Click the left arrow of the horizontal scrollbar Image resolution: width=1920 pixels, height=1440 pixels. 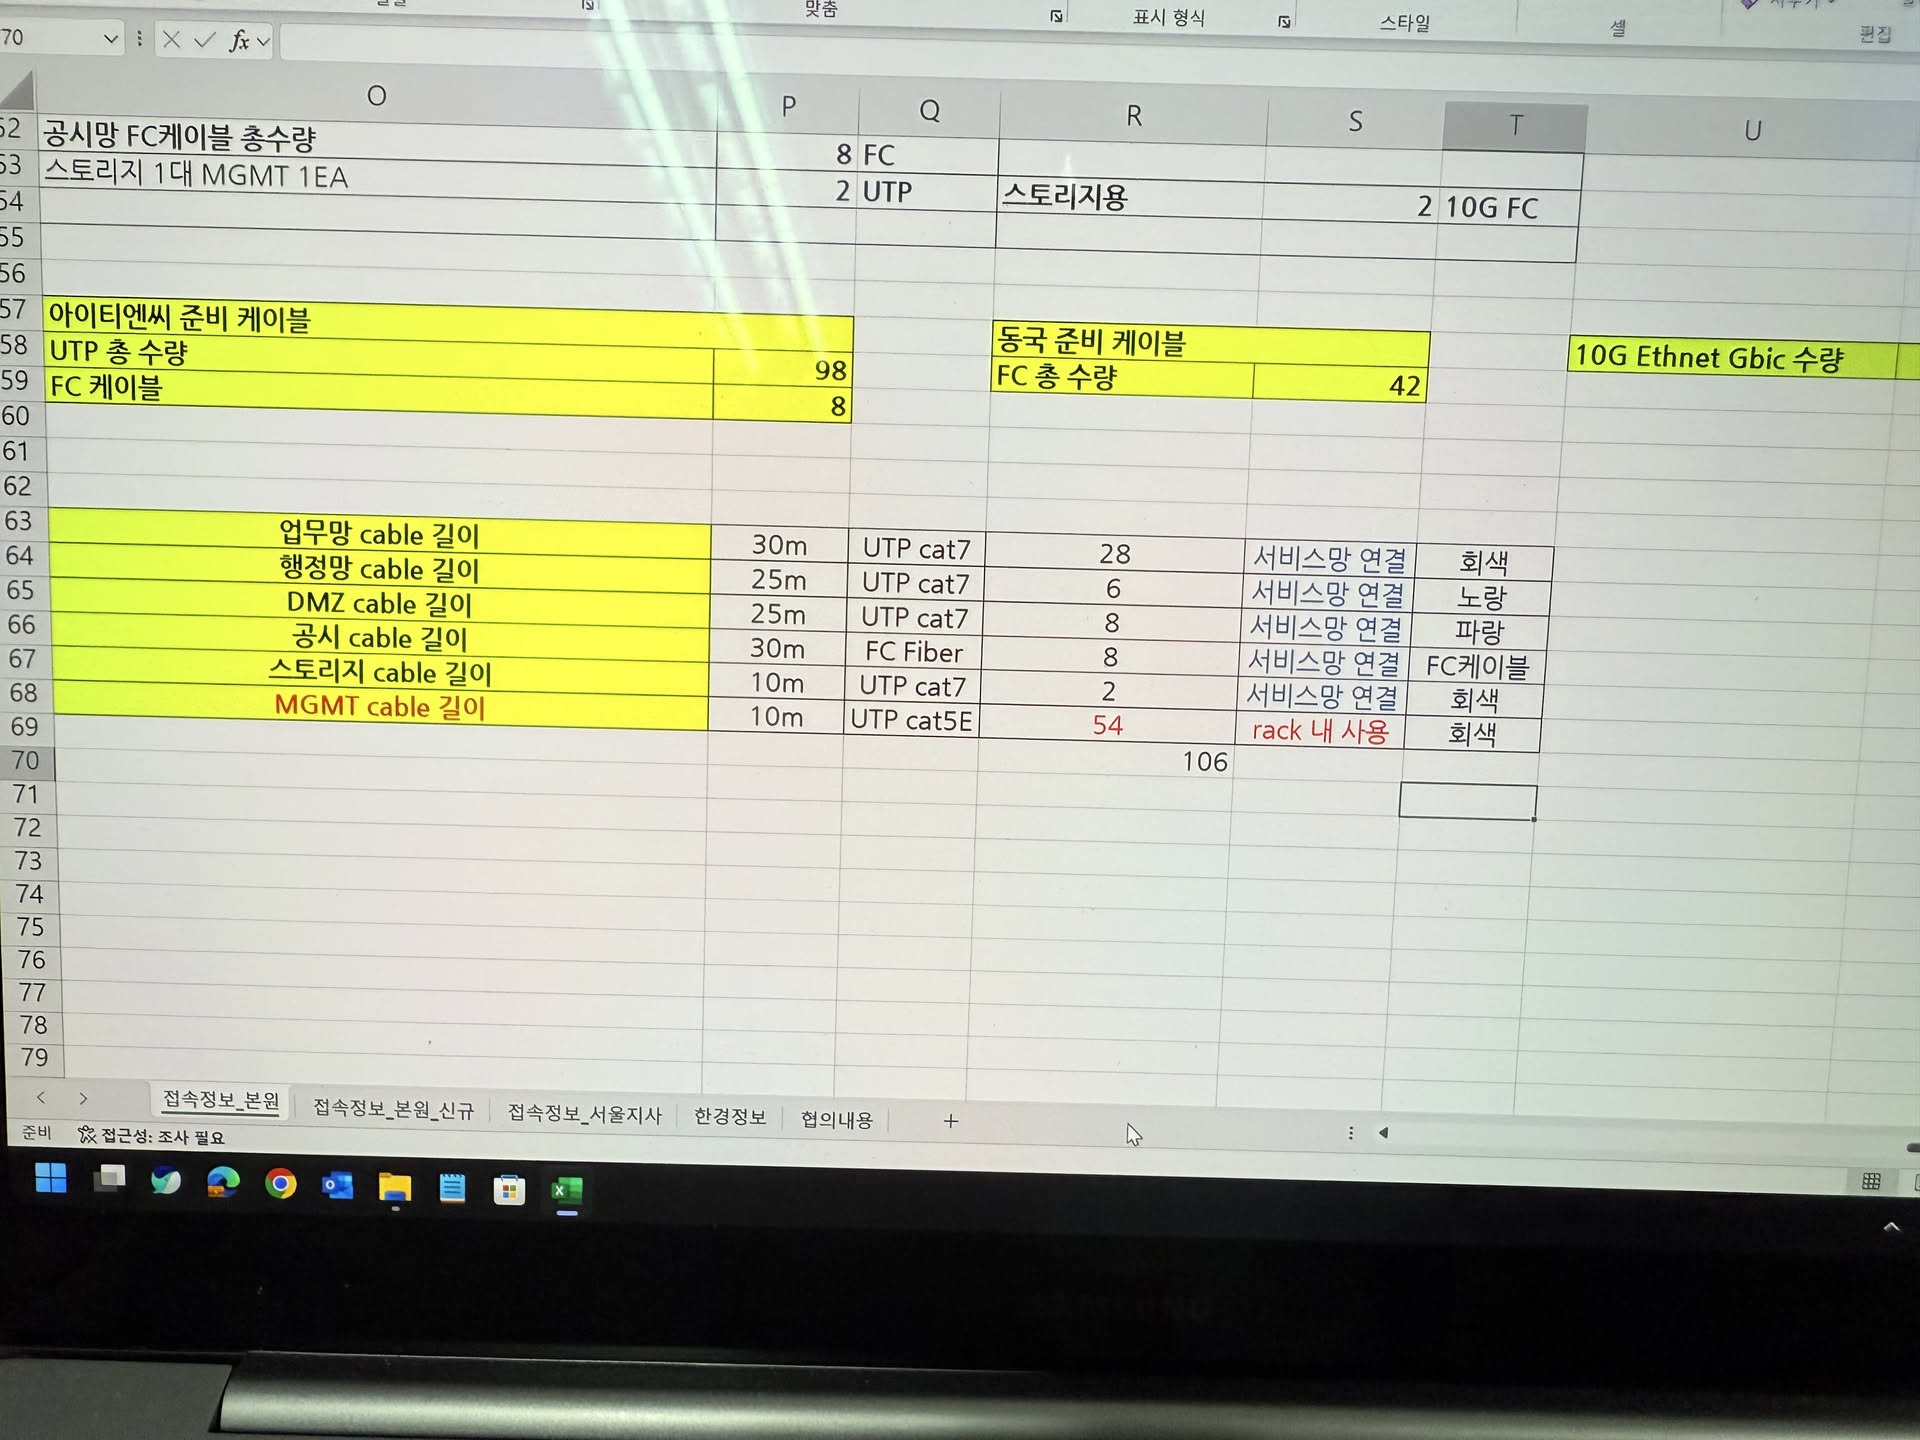pyautogui.click(x=1383, y=1133)
